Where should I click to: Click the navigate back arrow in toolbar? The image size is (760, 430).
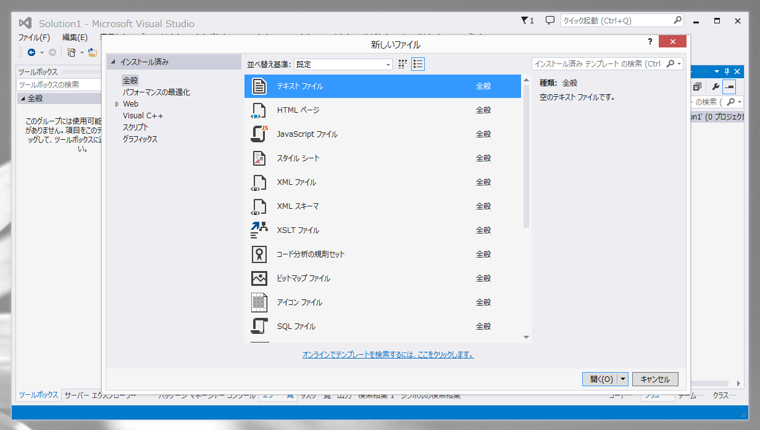click(x=32, y=52)
